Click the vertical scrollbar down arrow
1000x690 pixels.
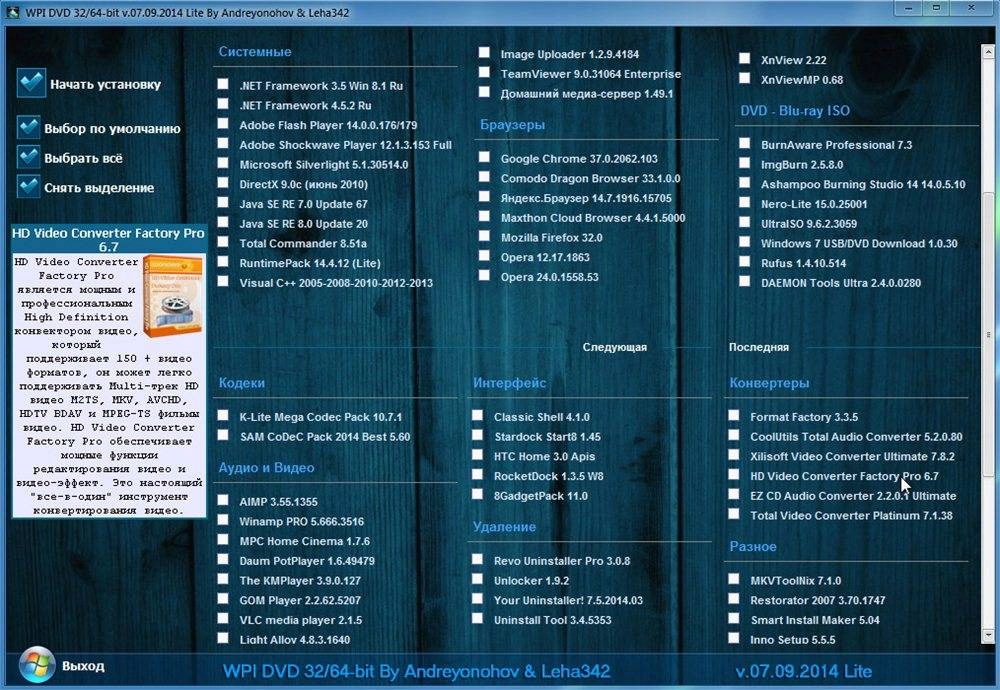(x=989, y=635)
